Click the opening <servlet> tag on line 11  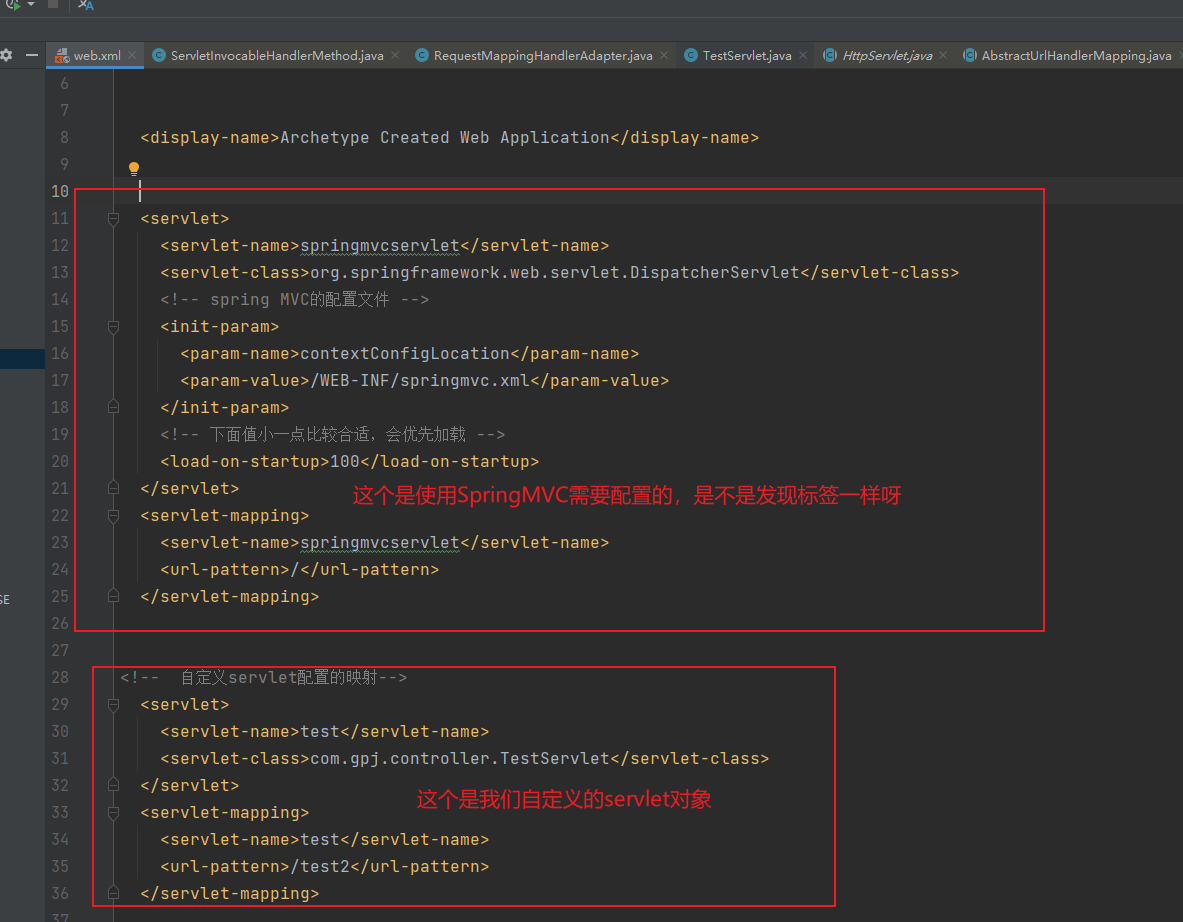[x=185, y=219]
